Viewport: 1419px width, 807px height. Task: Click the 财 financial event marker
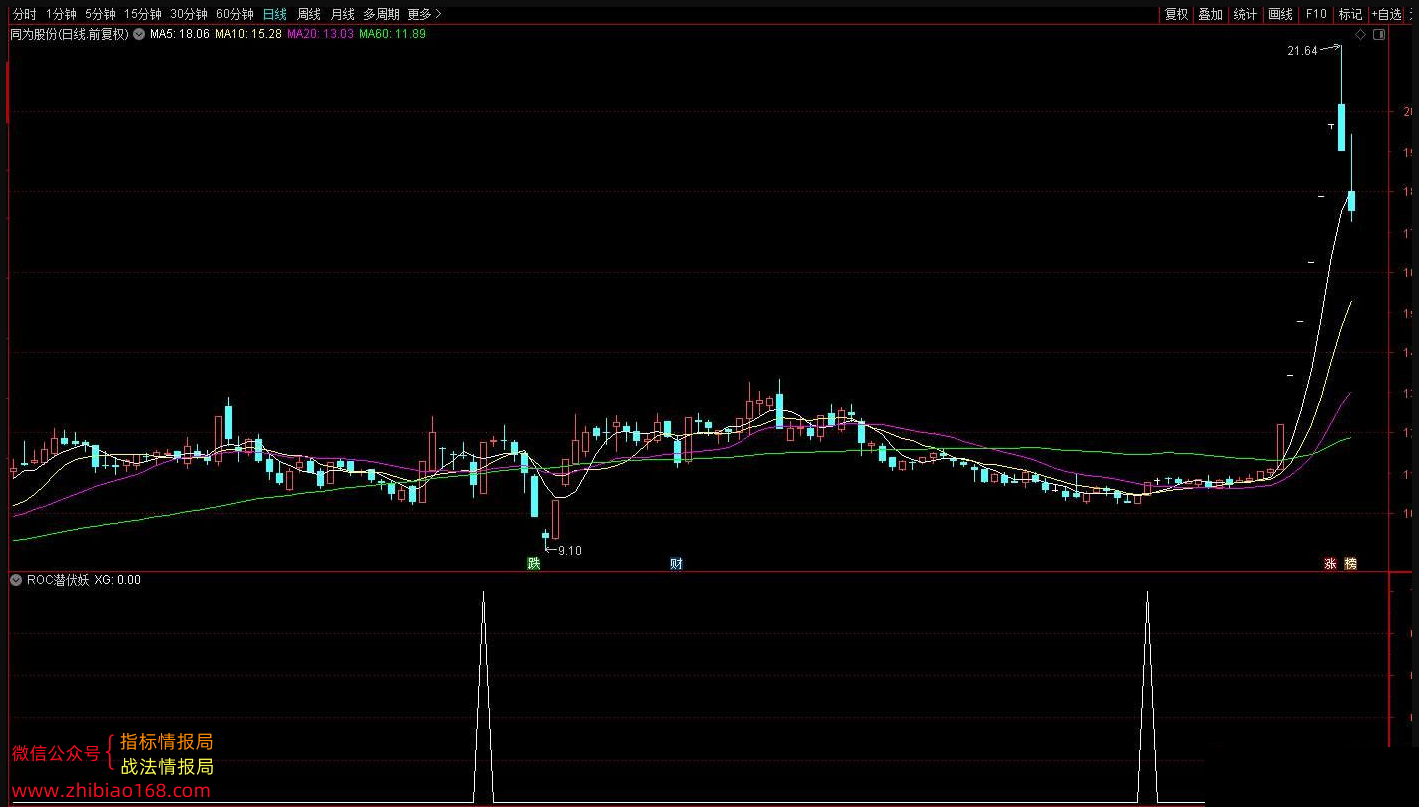click(x=677, y=564)
